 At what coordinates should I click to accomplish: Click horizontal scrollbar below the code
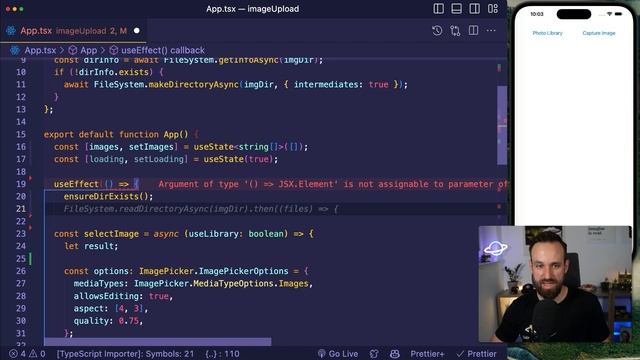coord(158,341)
